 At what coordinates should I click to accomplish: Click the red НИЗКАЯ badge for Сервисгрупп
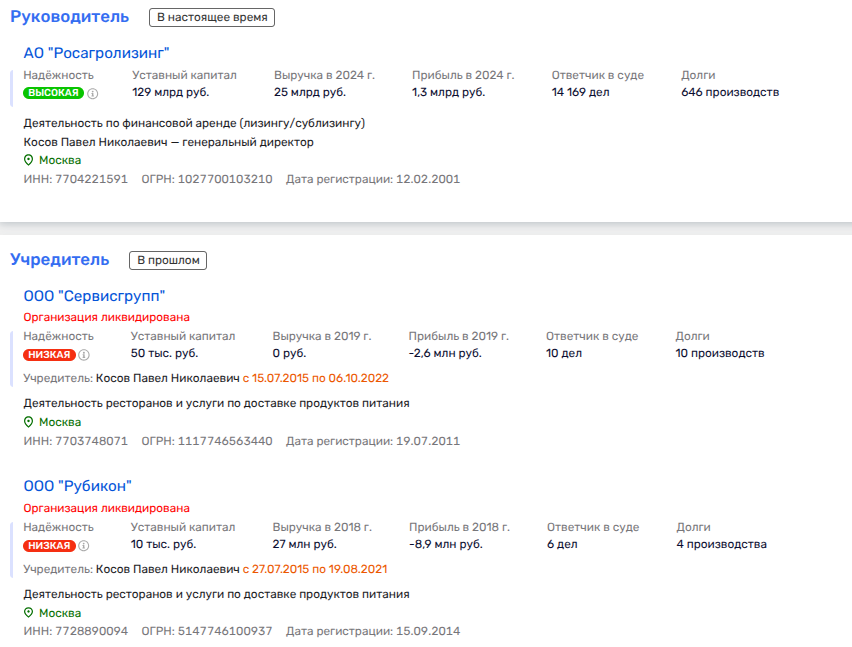48,354
